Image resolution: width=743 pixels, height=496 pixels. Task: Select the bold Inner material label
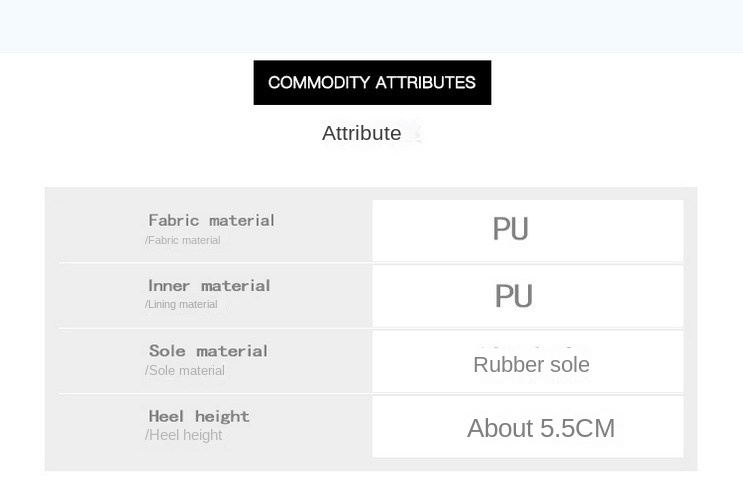click(209, 286)
